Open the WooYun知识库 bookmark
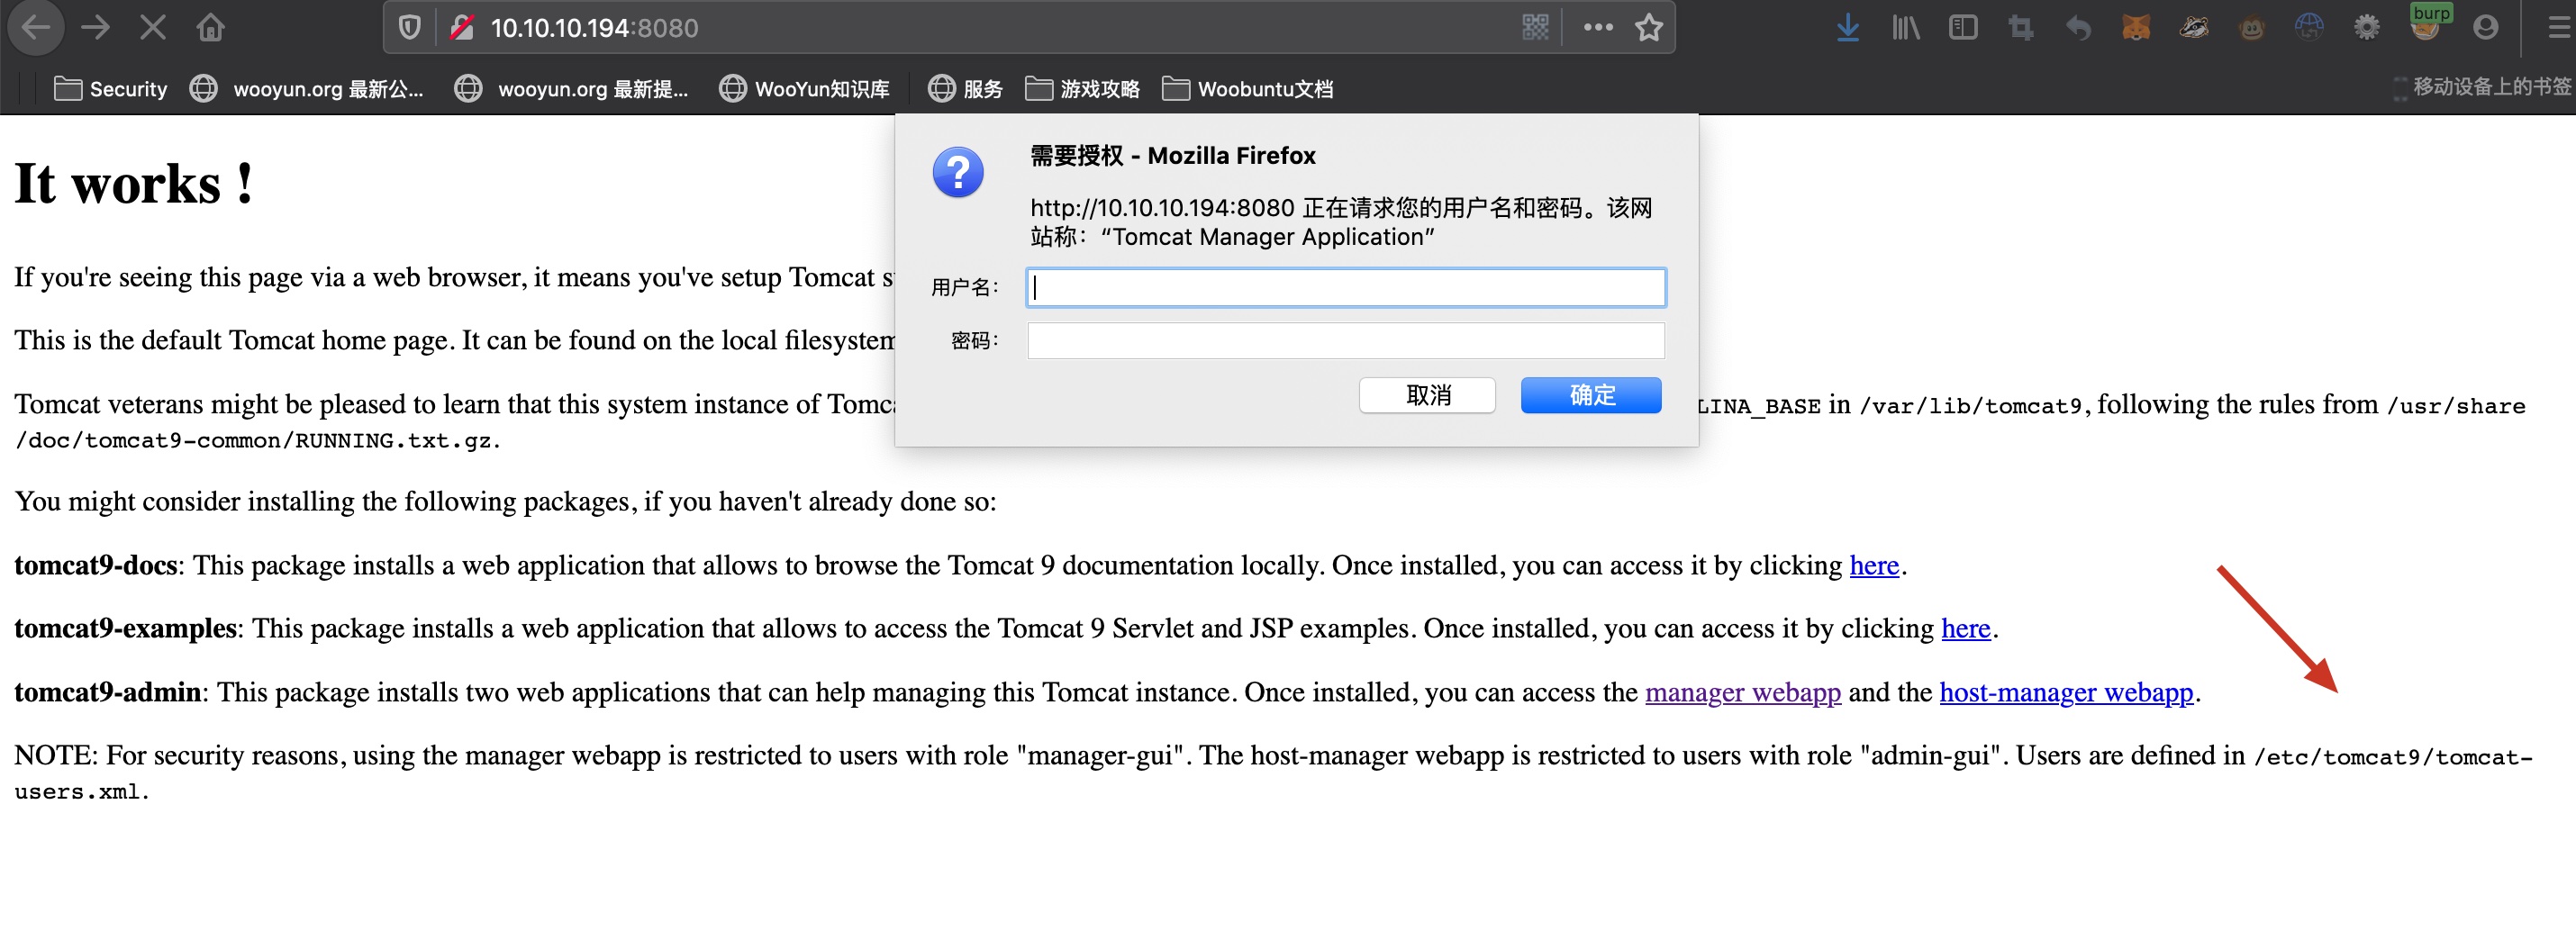 point(805,89)
